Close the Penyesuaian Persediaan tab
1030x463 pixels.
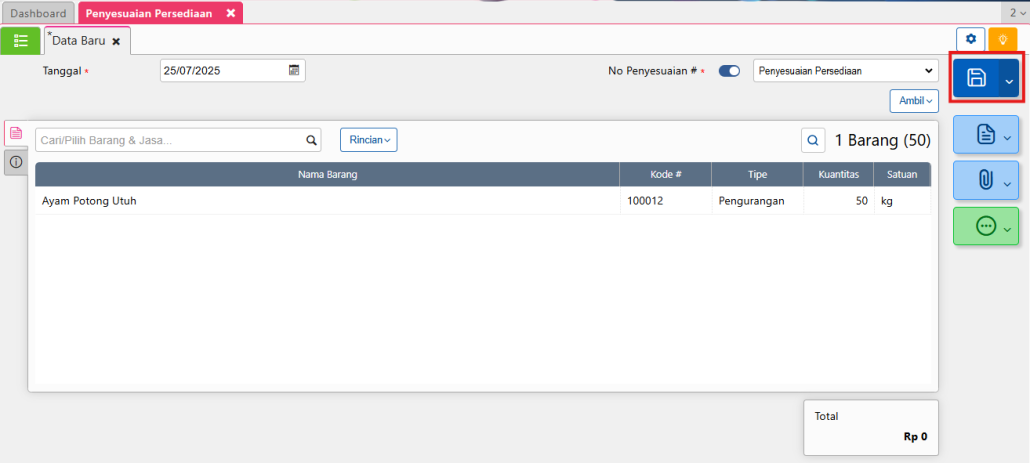pyautogui.click(x=231, y=13)
